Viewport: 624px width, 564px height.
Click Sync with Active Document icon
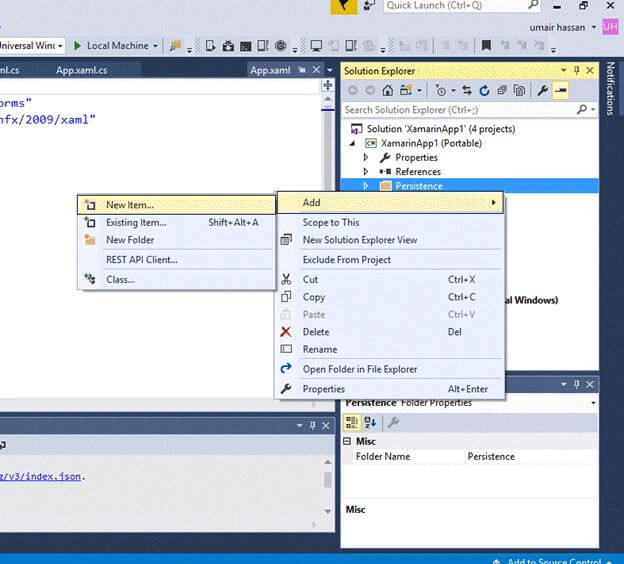[467, 90]
